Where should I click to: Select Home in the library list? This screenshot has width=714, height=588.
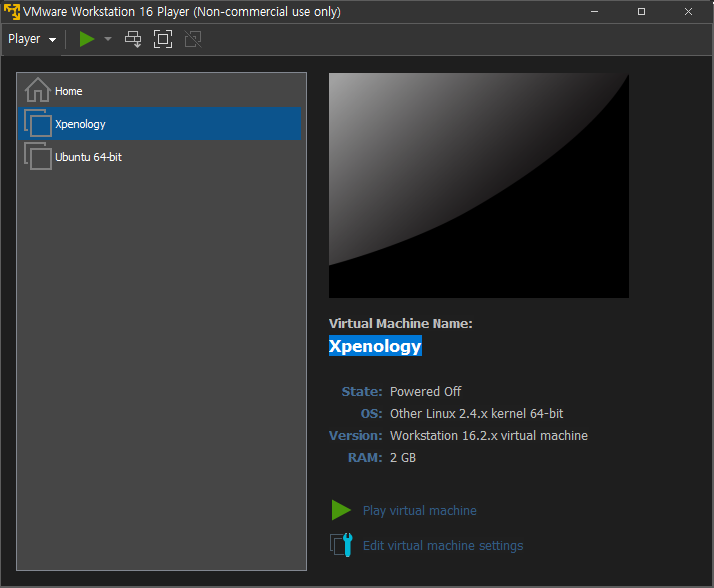tap(159, 91)
